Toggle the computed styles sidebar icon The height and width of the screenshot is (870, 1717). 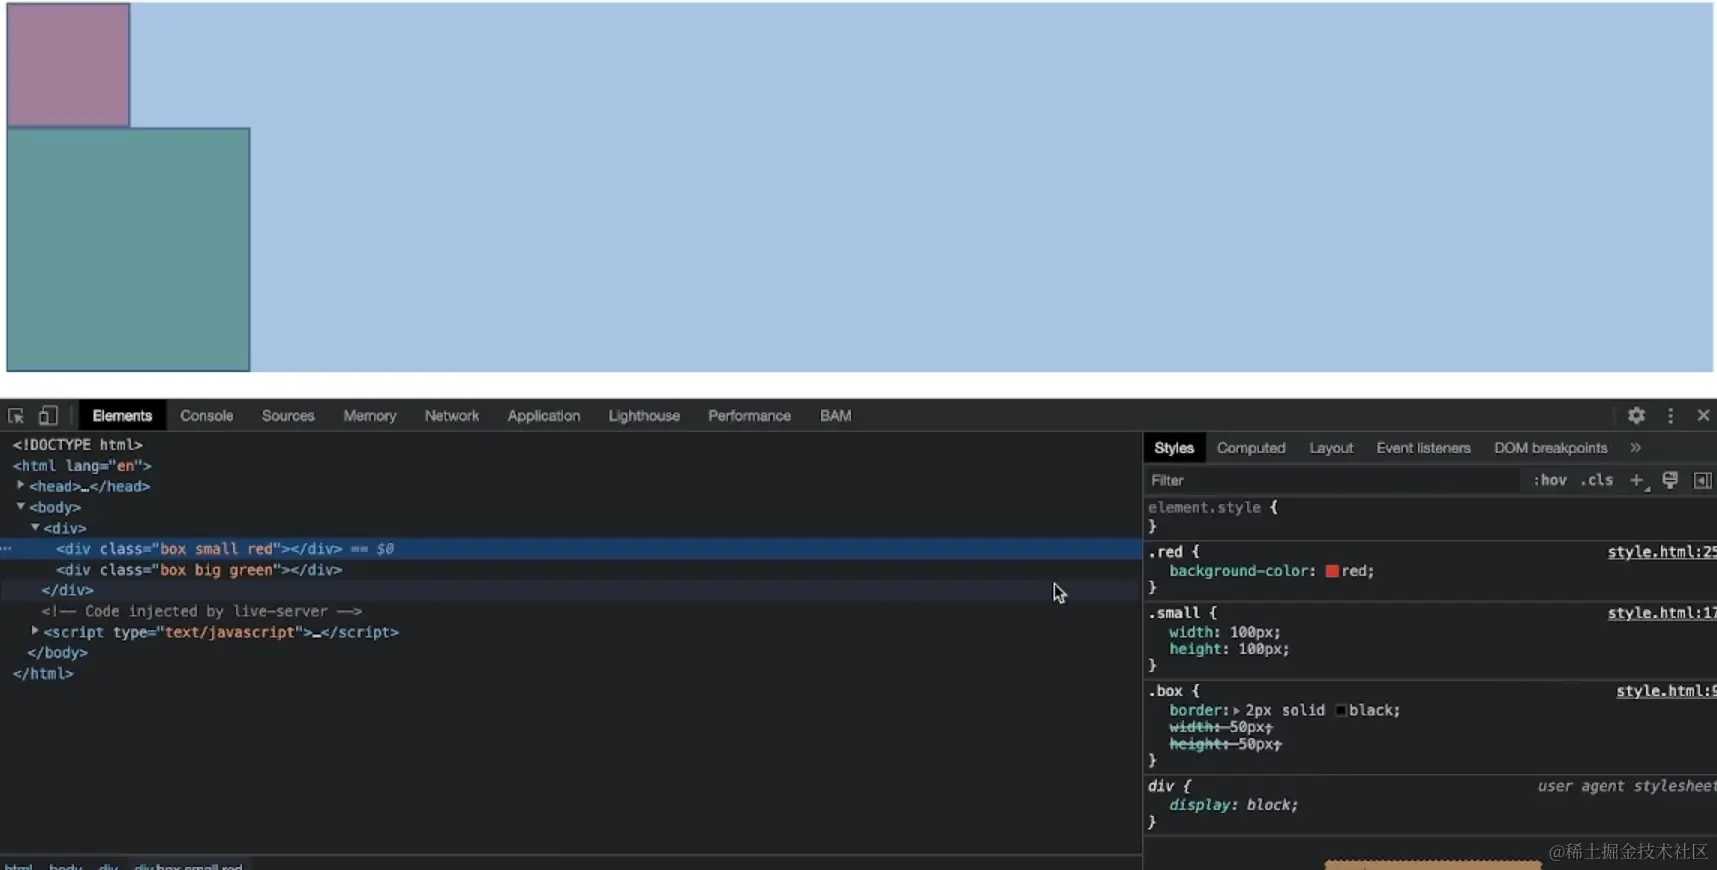[x=1702, y=481]
